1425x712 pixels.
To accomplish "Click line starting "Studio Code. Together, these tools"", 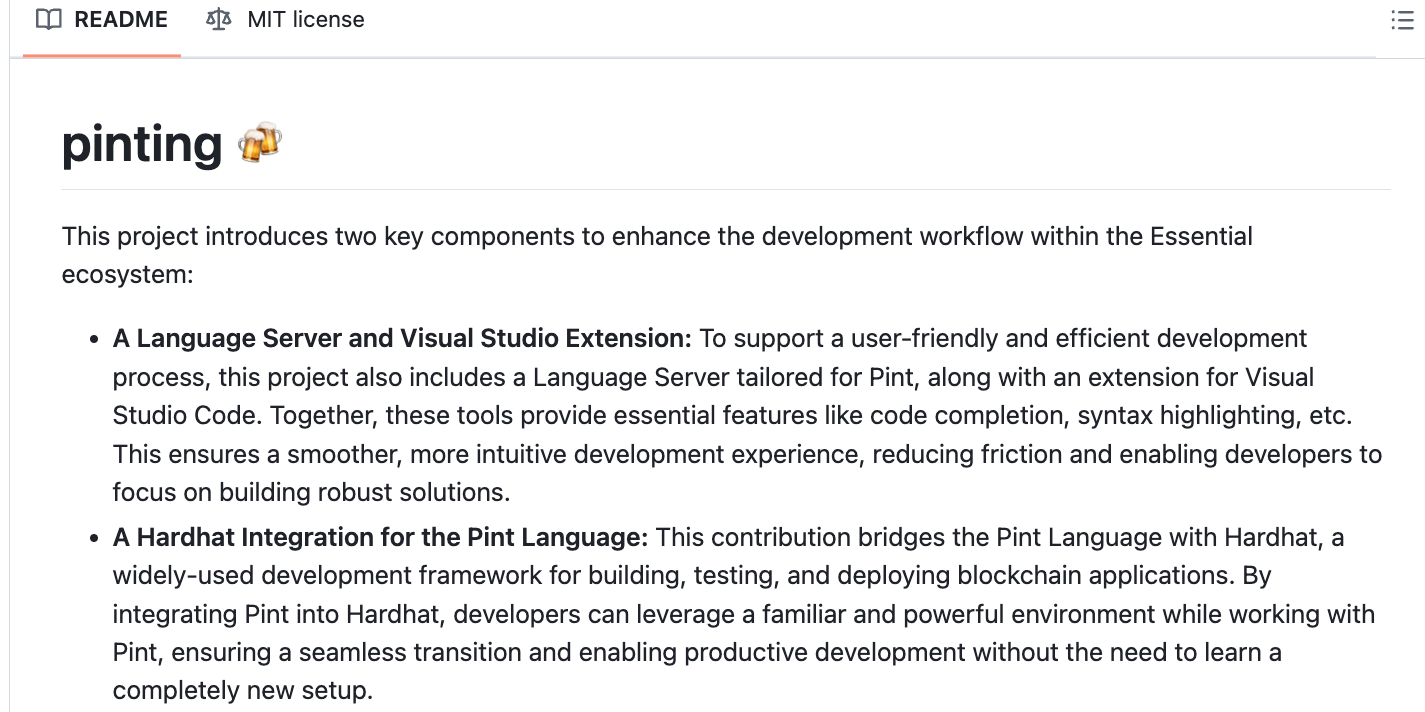I will 732,415.
